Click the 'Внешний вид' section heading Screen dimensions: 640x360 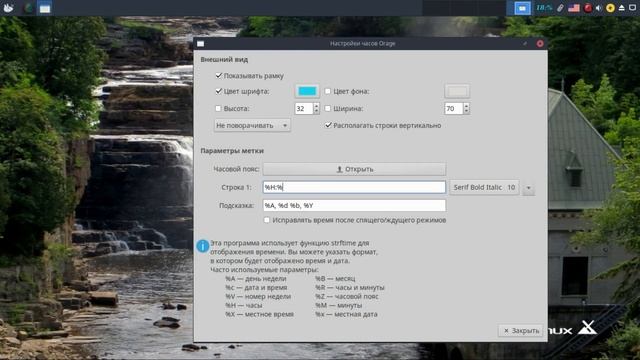[x=224, y=60]
